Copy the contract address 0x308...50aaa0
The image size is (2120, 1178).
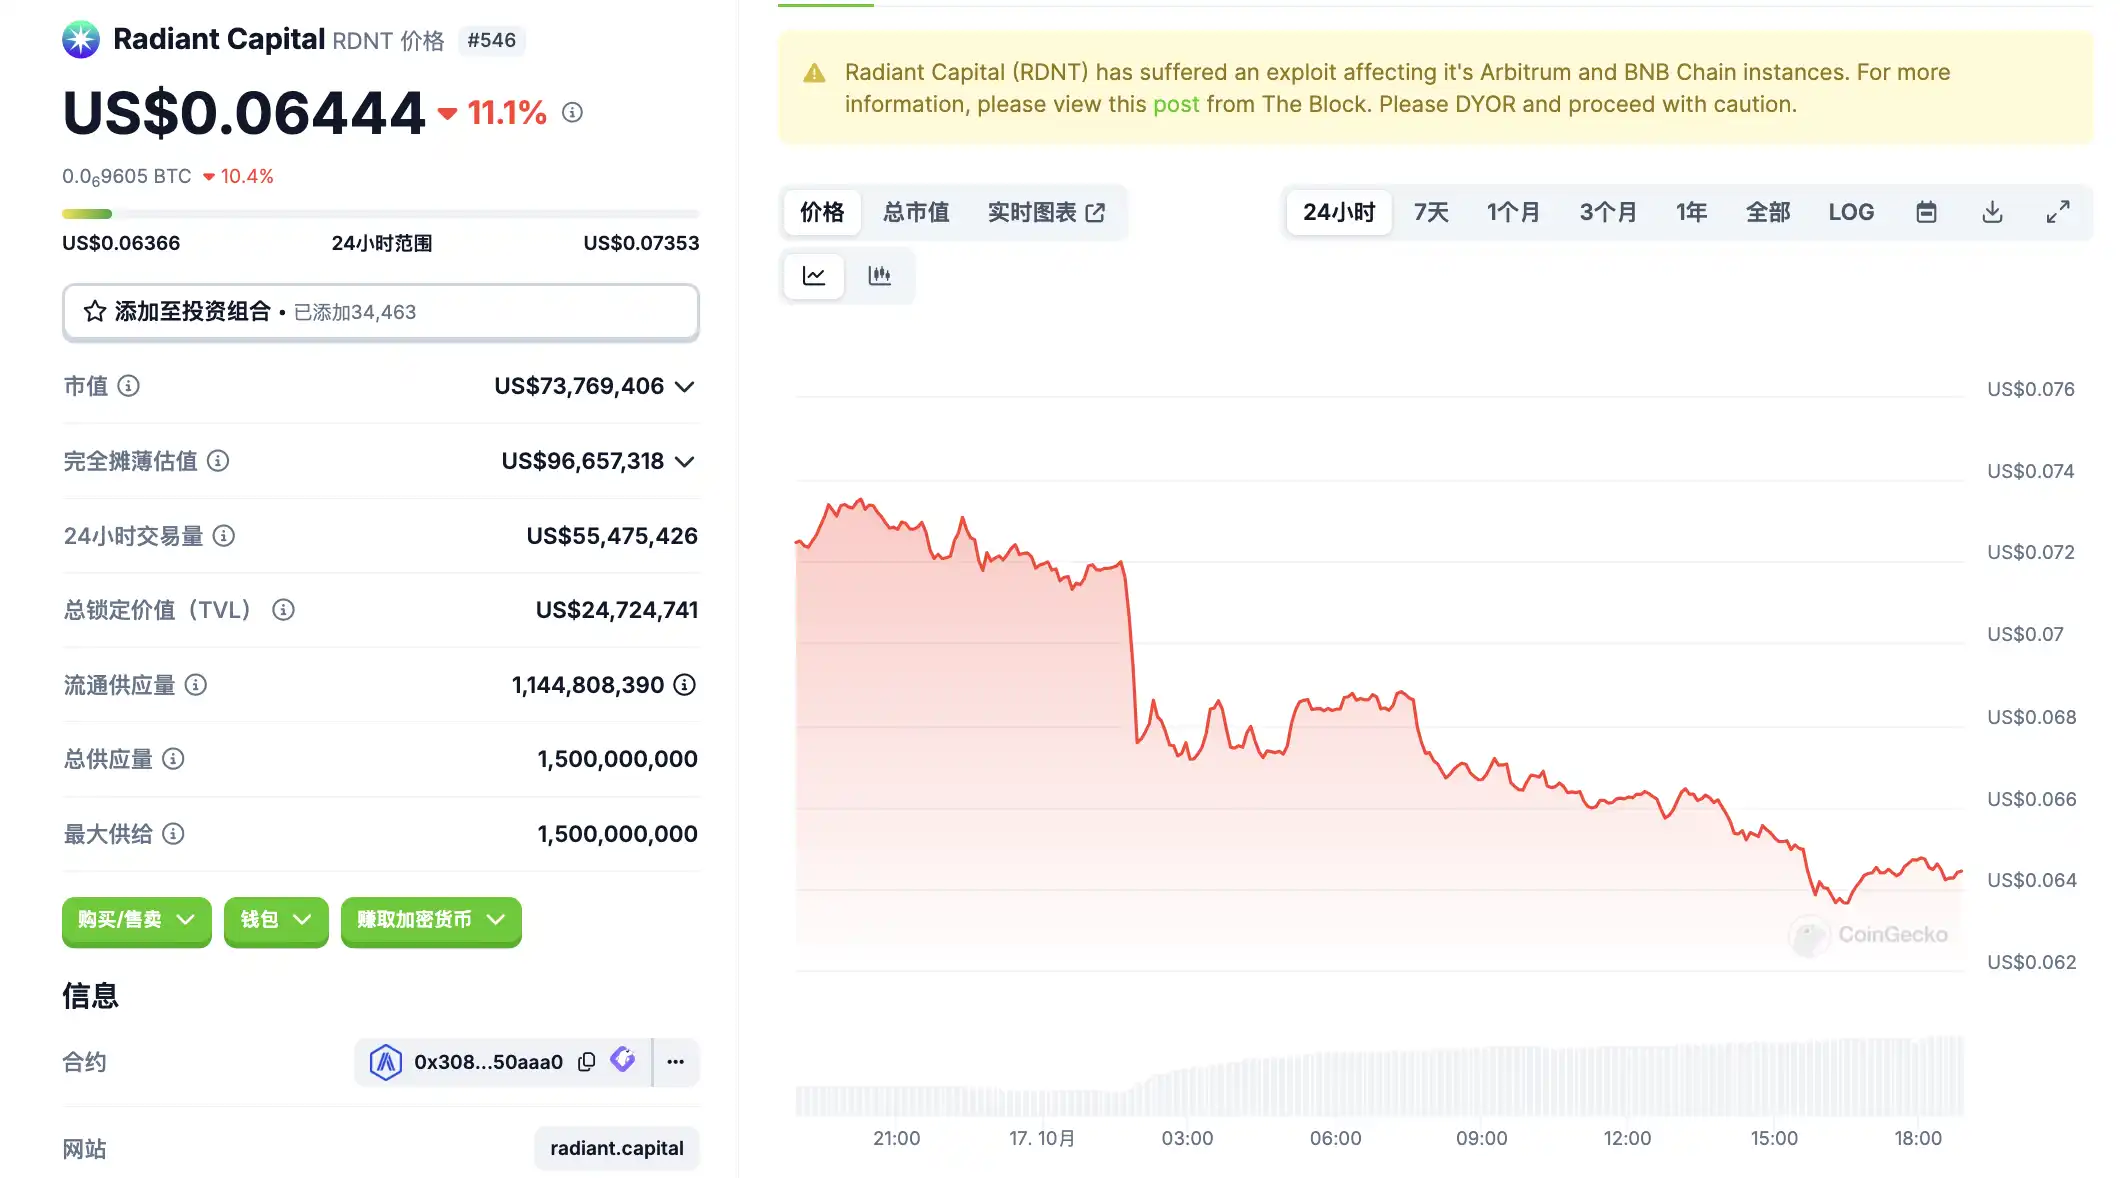click(x=587, y=1062)
